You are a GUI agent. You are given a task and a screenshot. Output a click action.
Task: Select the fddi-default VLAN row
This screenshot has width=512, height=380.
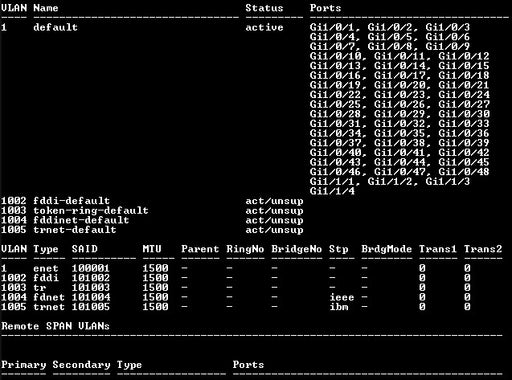coord(152,201)
